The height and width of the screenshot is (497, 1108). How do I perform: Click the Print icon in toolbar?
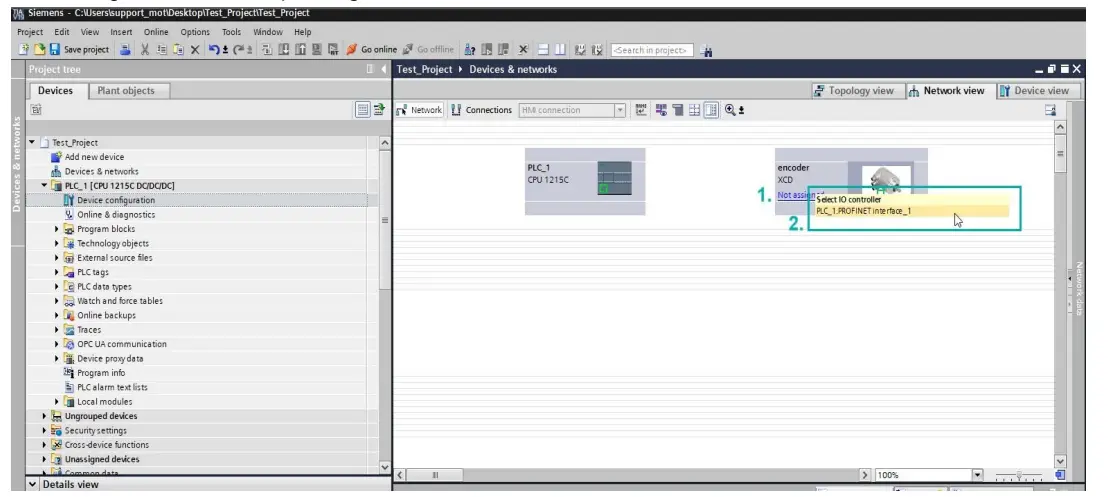pyautogui.click(x=125, y=49)
